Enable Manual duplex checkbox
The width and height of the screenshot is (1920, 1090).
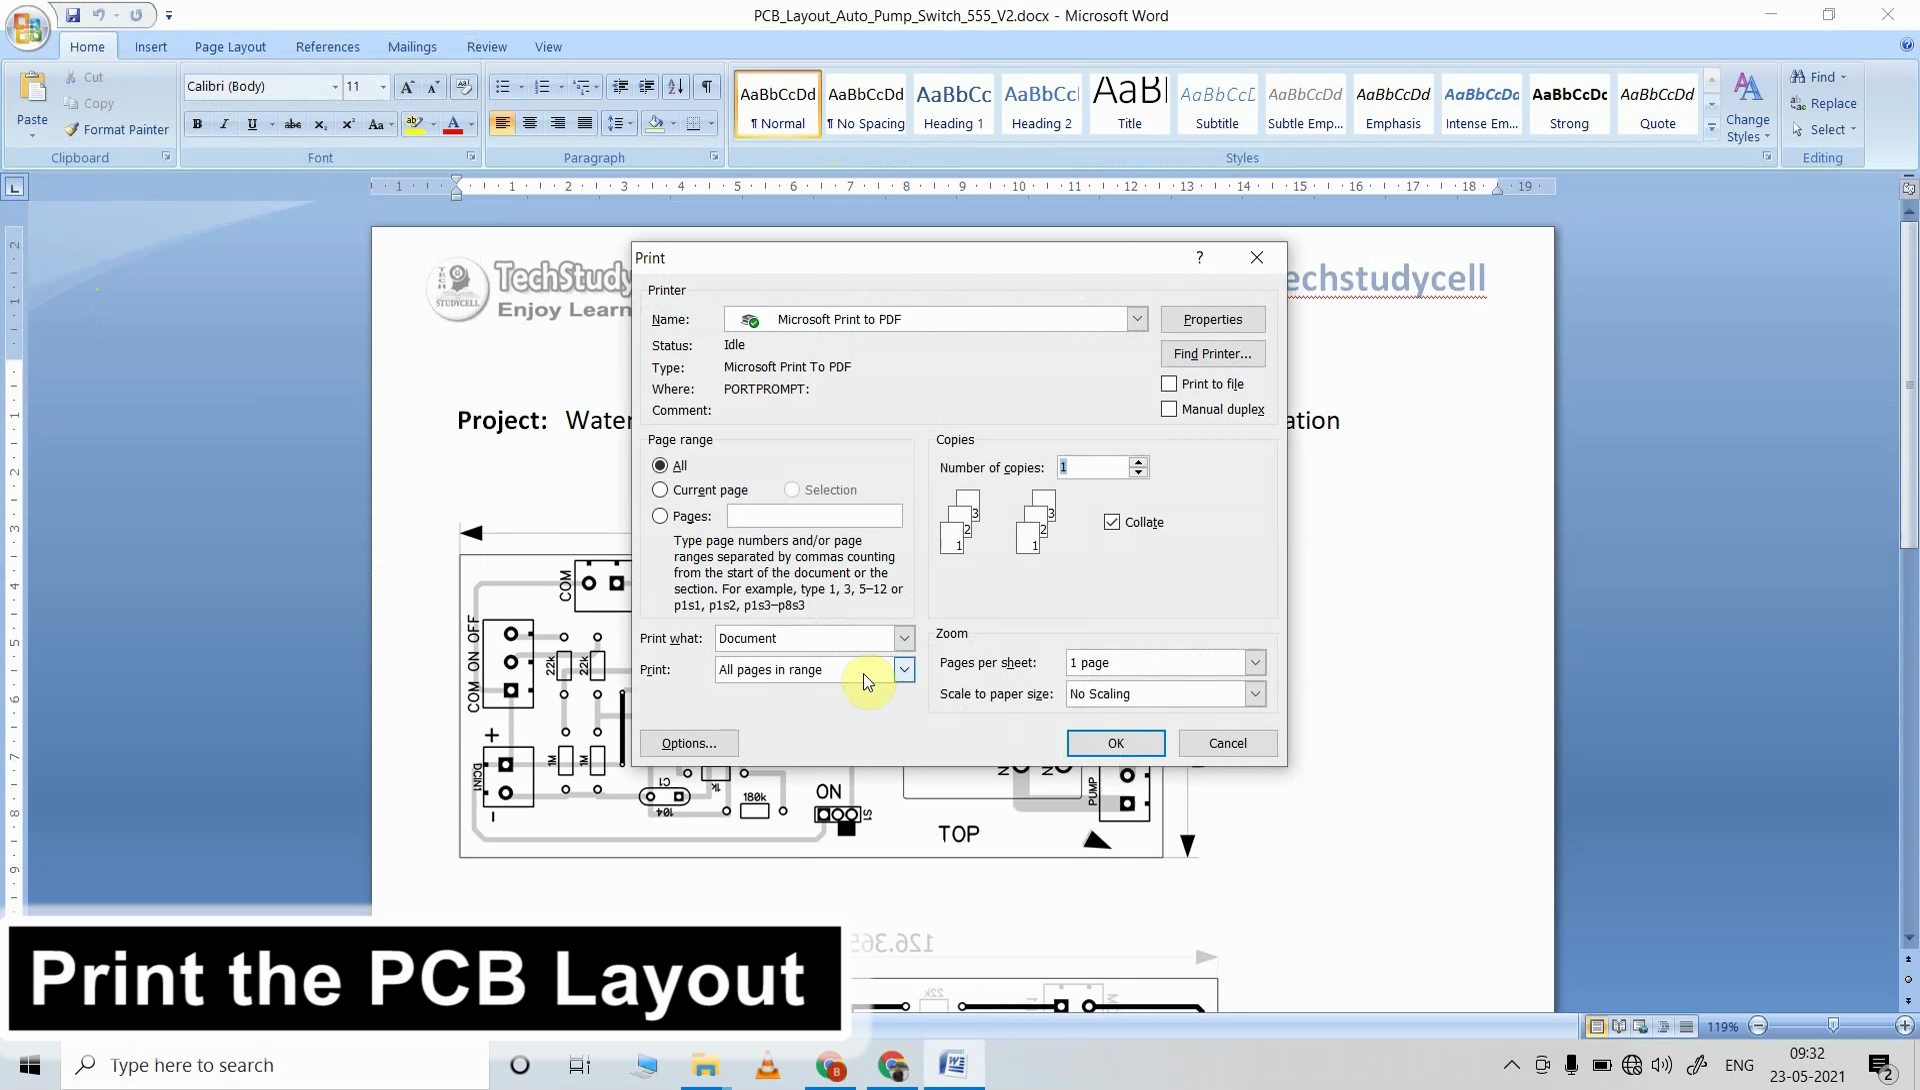pyautogui.click(x=1169, y=409)
